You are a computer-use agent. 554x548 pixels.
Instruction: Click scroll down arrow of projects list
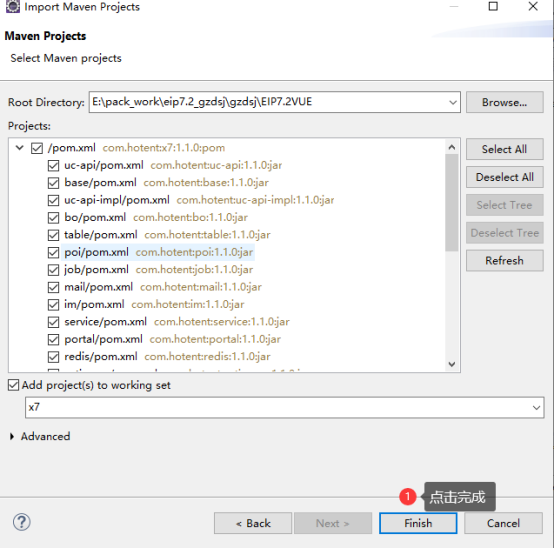[452, 364]
